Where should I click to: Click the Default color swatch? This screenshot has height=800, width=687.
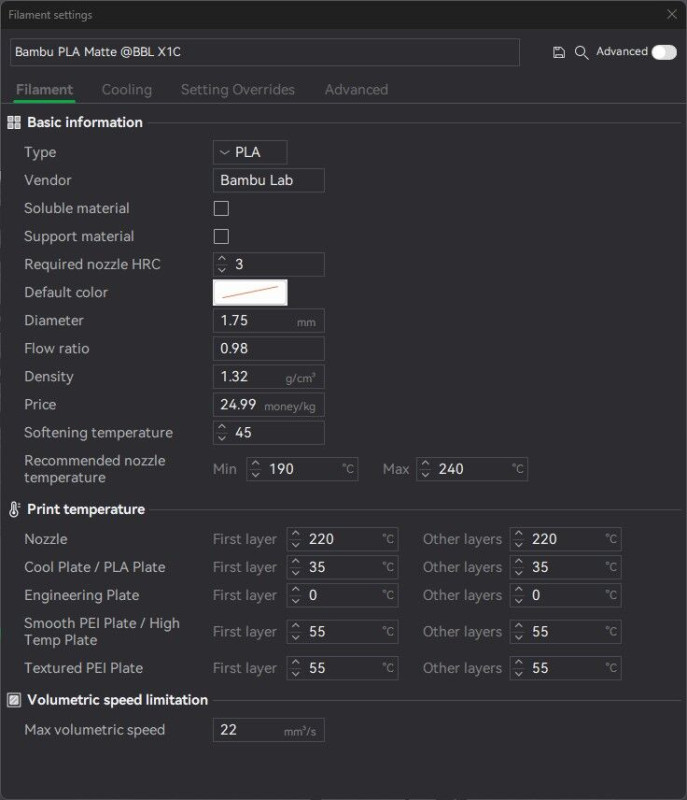coord(250,292)
